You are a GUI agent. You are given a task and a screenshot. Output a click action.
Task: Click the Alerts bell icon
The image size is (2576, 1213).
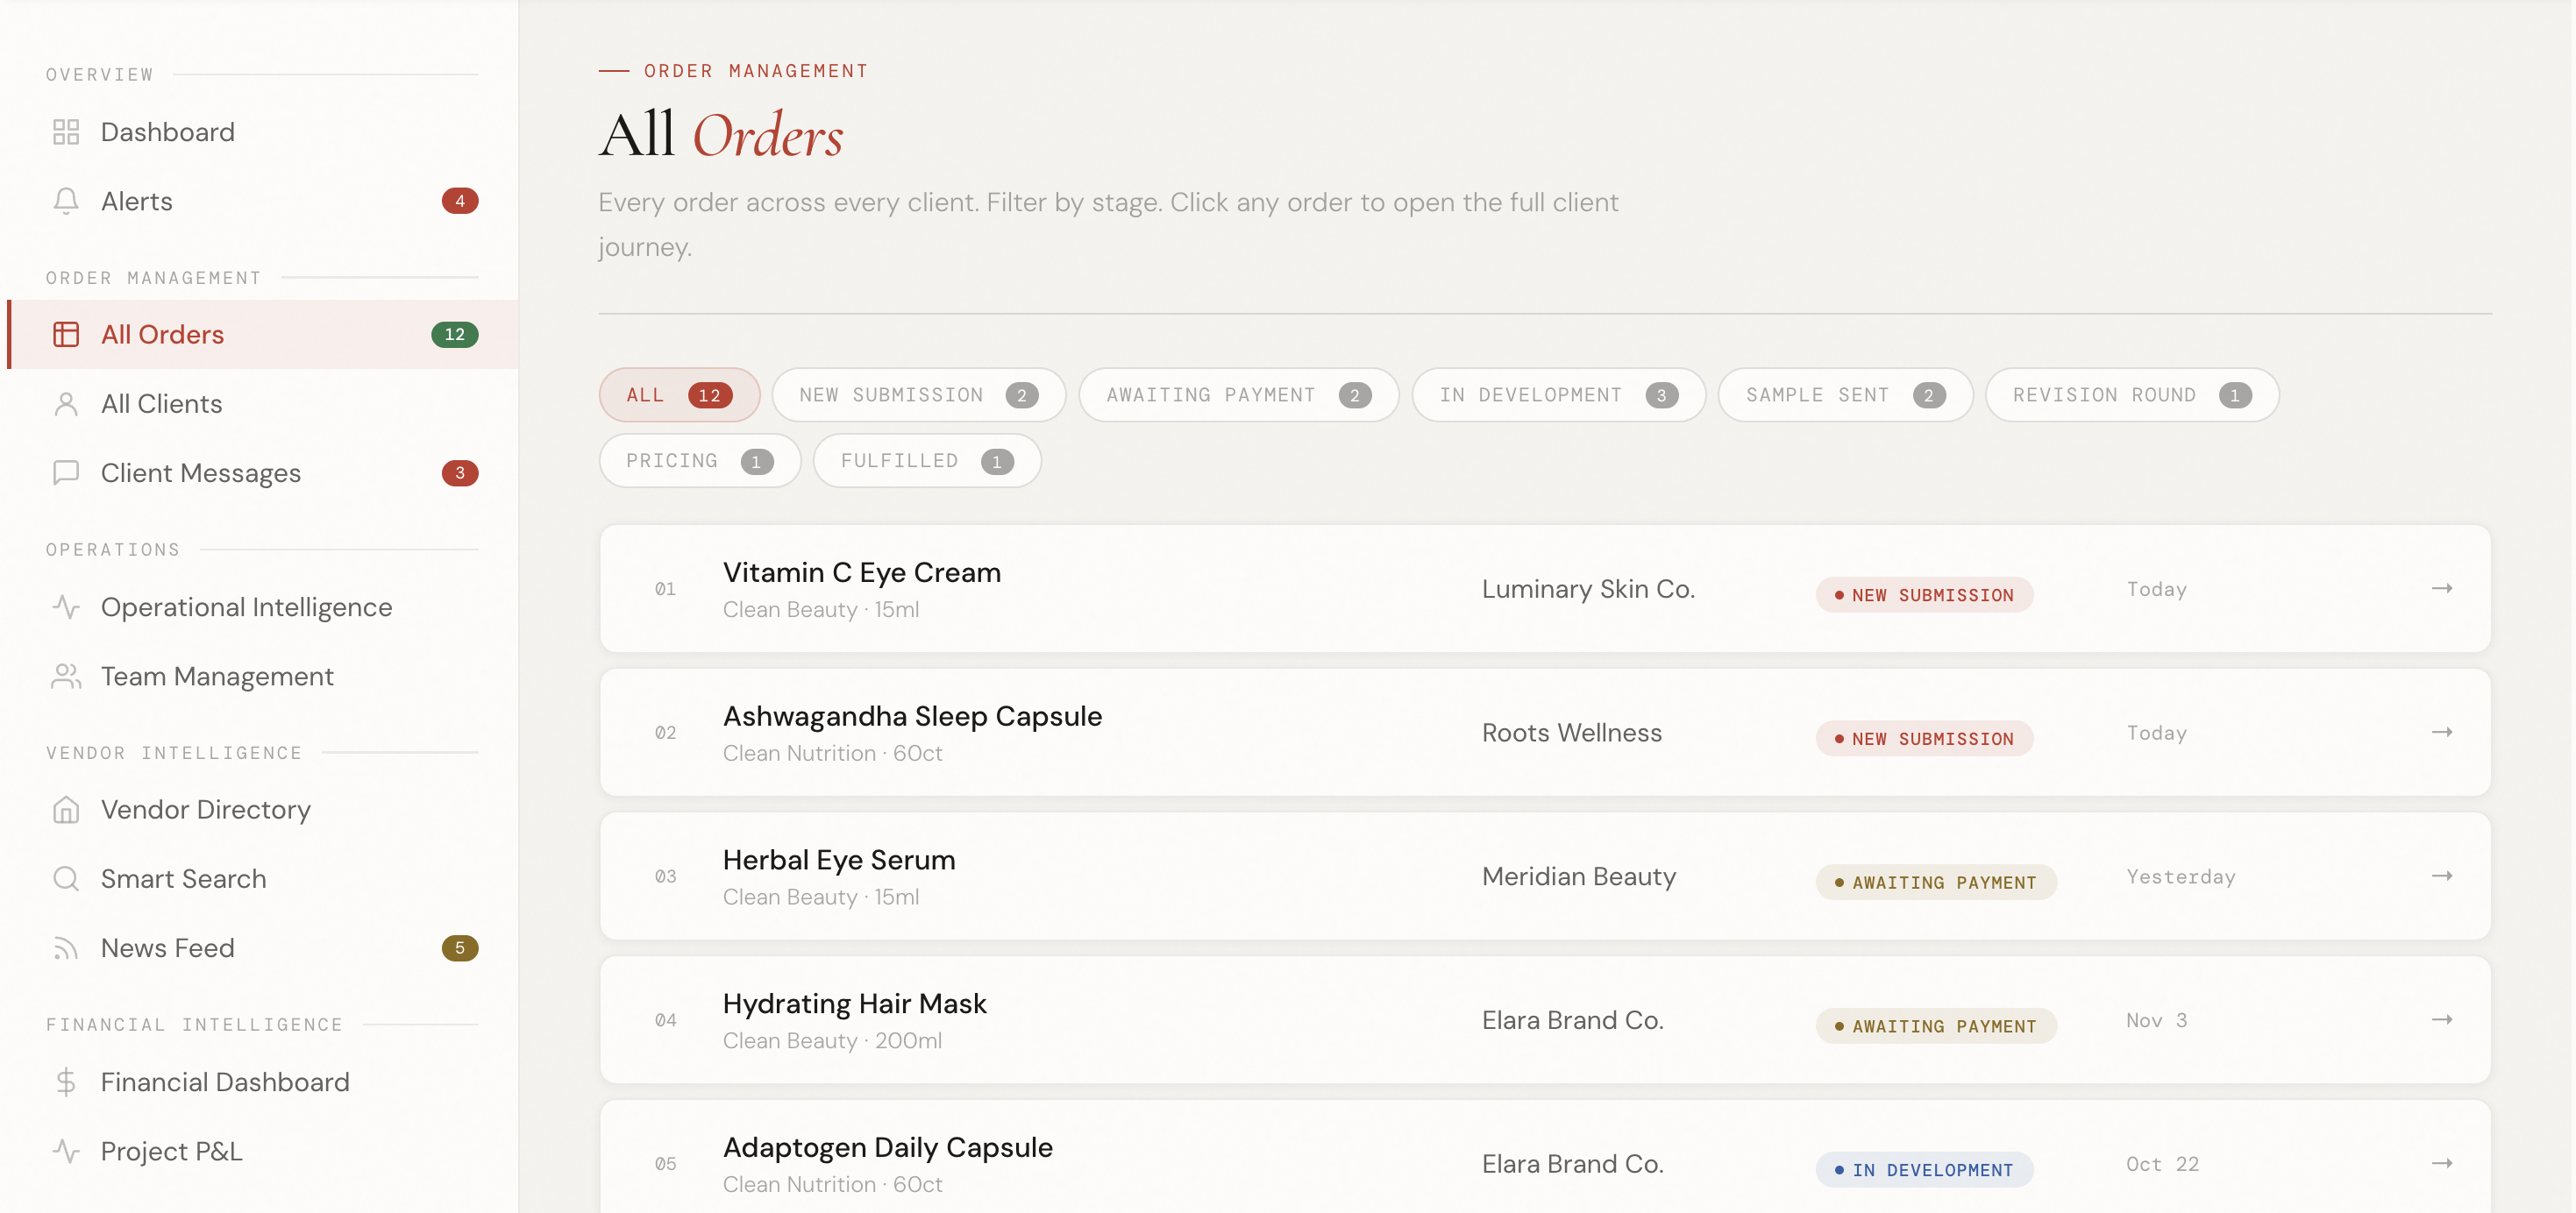pyautogui.click(x=66, y=201)
